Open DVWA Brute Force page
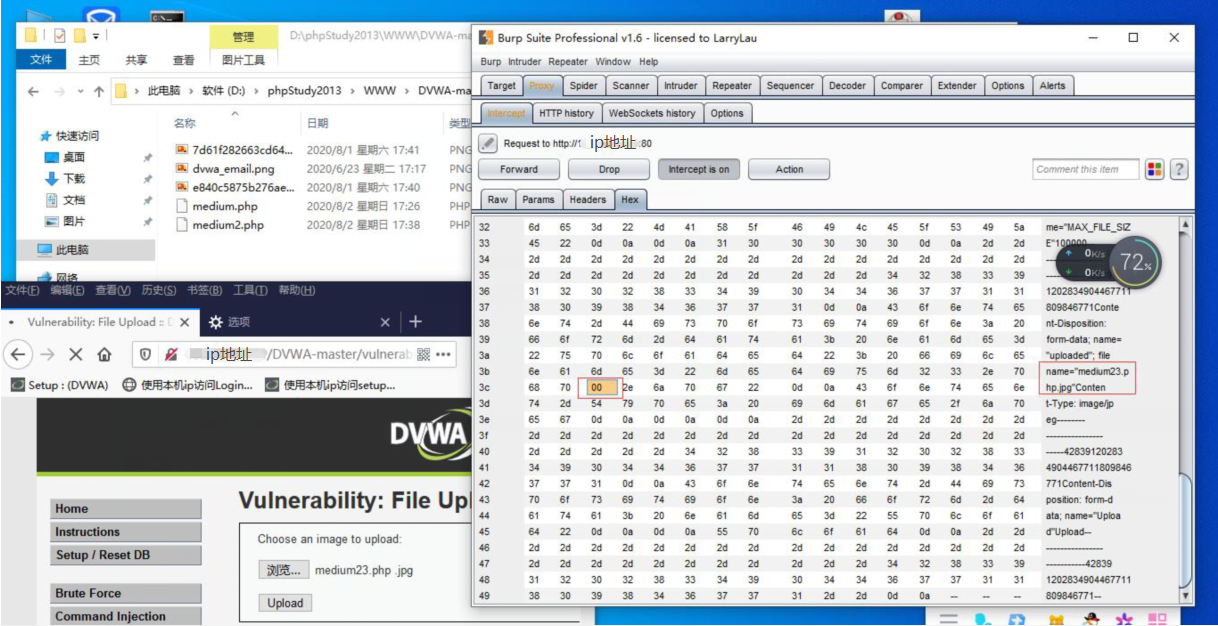Screen dimensions: 1218x626 pyautogui.click(x=126, y=593)
